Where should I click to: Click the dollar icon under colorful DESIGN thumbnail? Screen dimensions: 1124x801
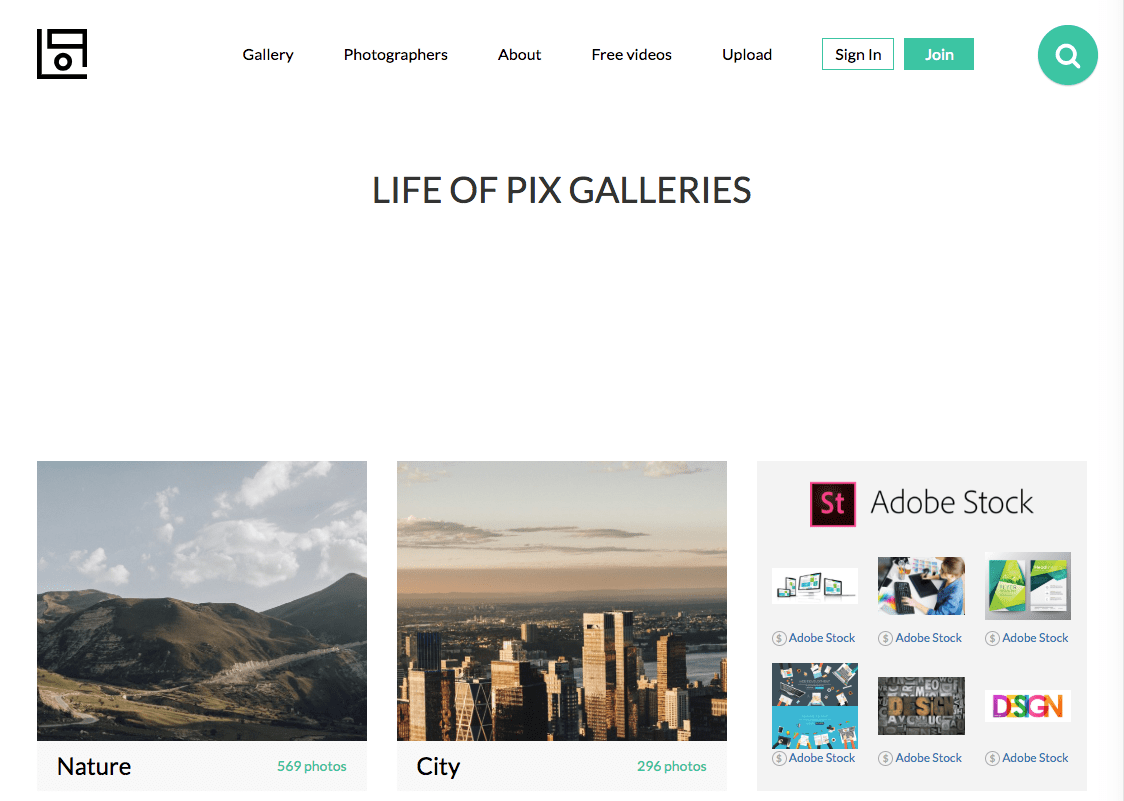992,758
